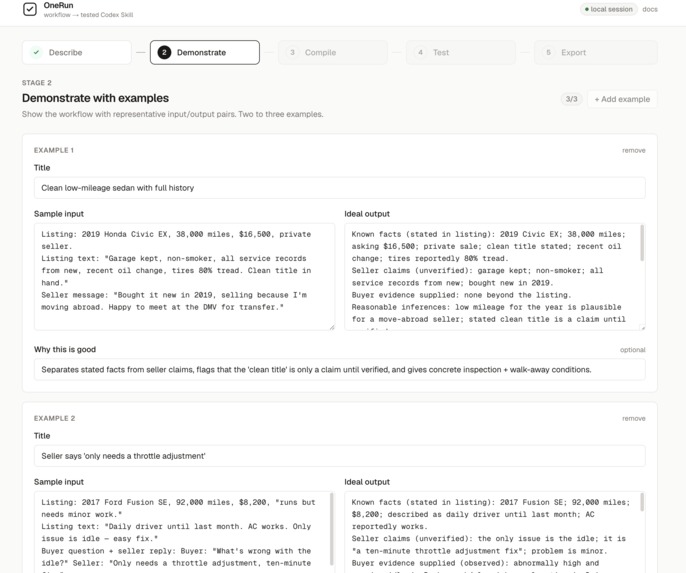Click the Example 2 Title label
Image resolution: width=686 pixels, height=573 pixels.
pos(42,436)
